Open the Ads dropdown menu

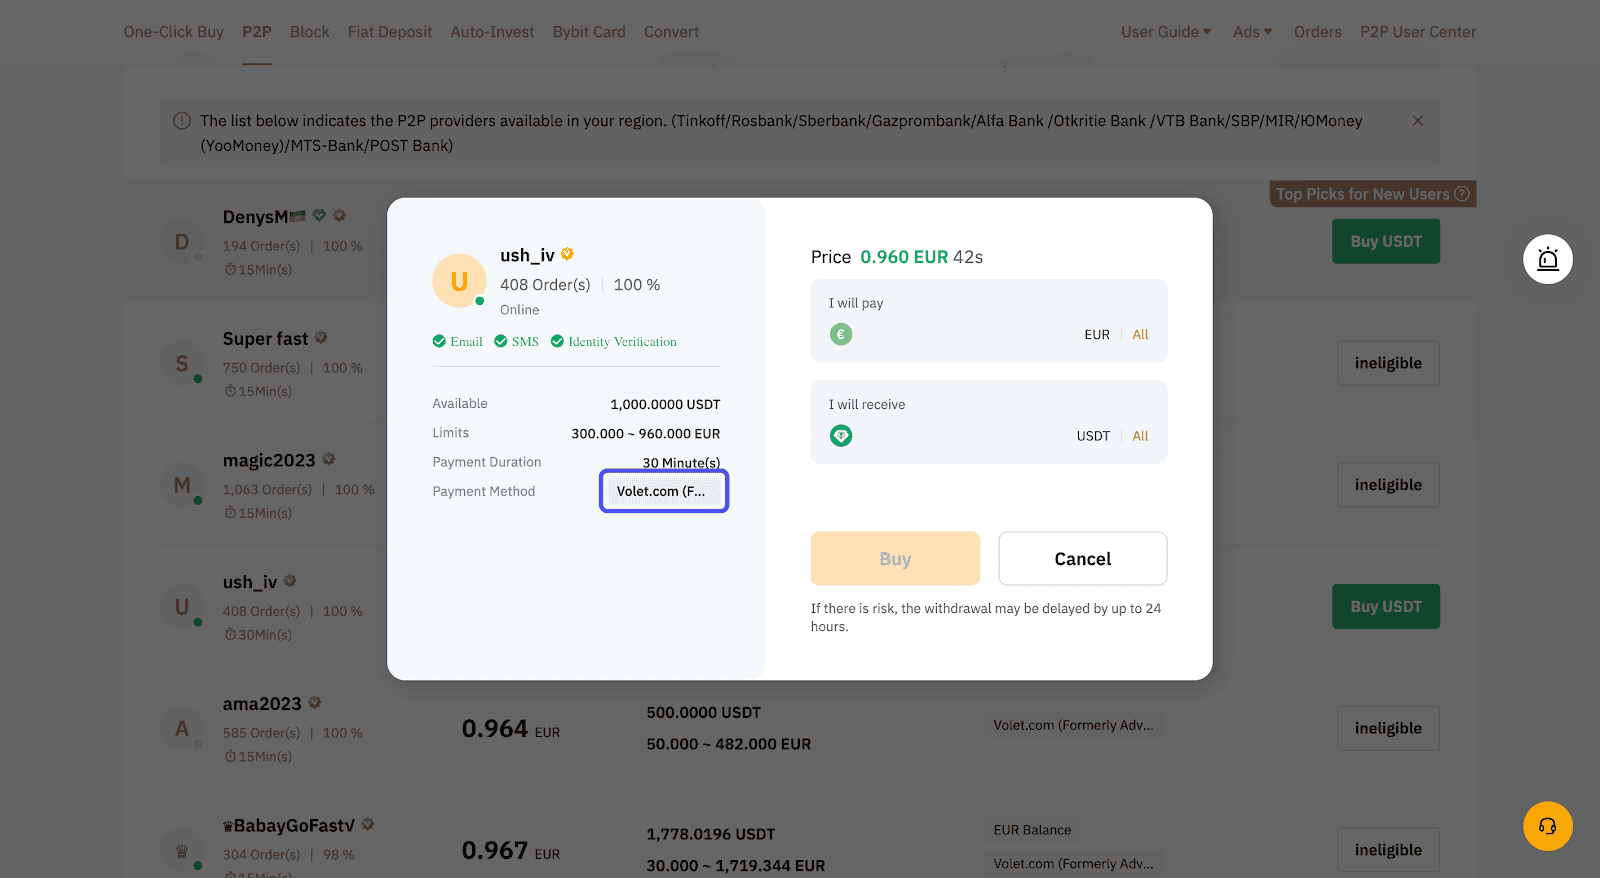click(1252, 32)
